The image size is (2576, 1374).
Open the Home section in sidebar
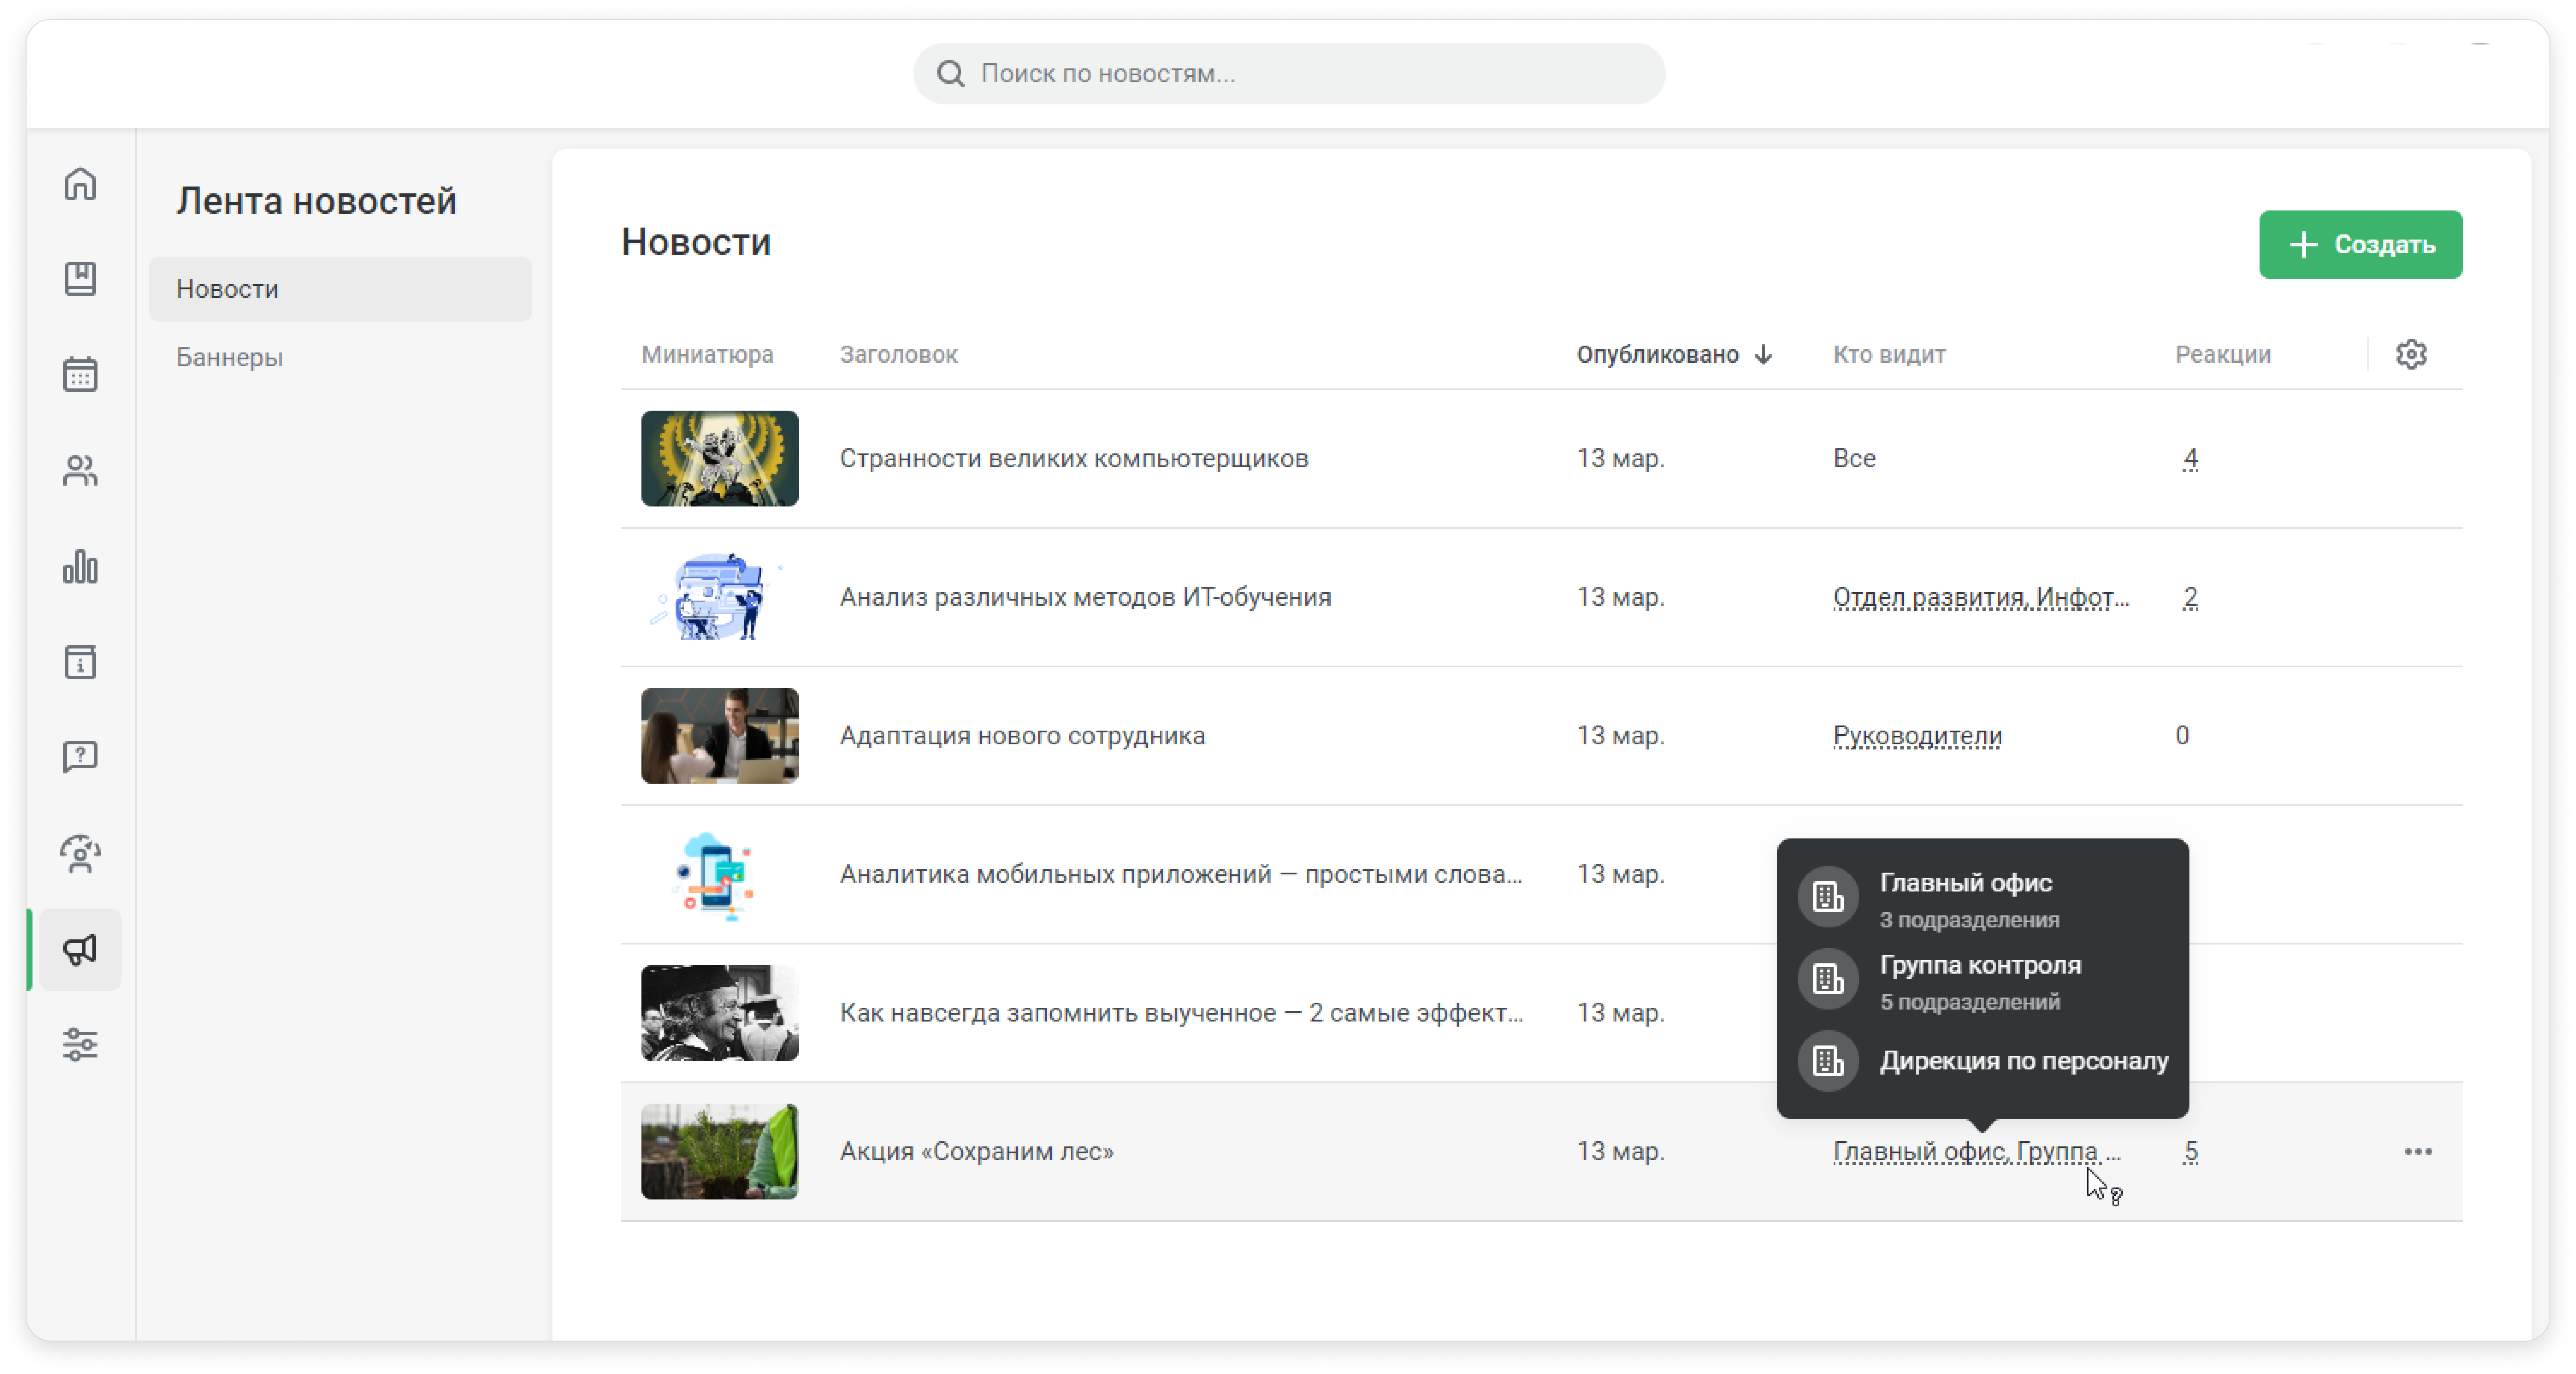pos(80,184)
